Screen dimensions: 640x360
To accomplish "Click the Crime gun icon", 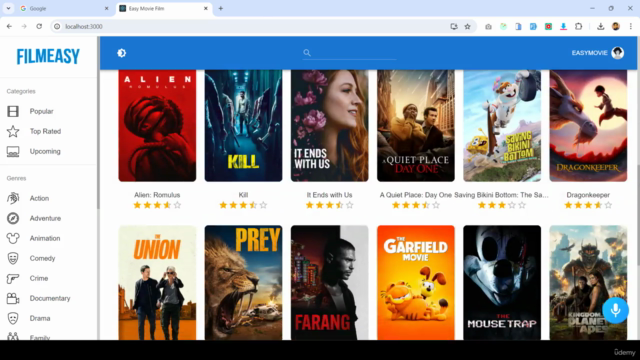I will pos(13,278).
